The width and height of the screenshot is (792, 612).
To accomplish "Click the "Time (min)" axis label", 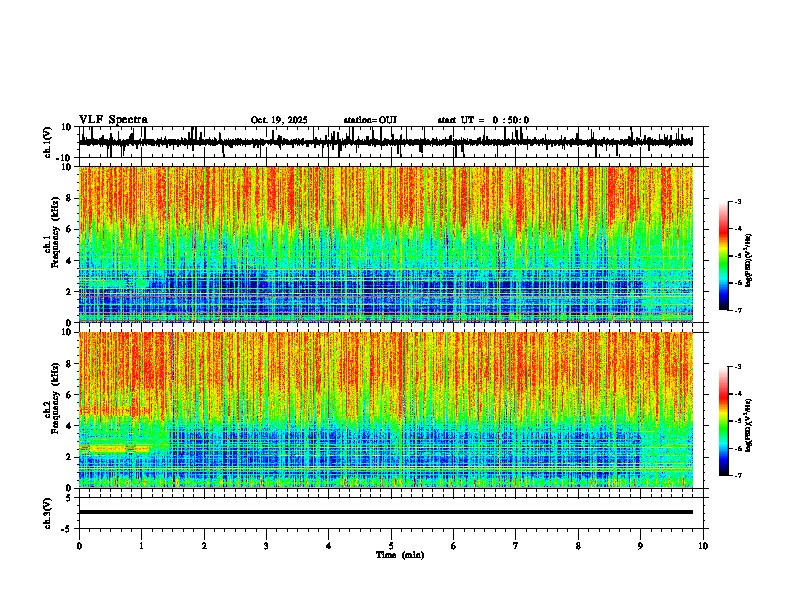I will 400,555.
